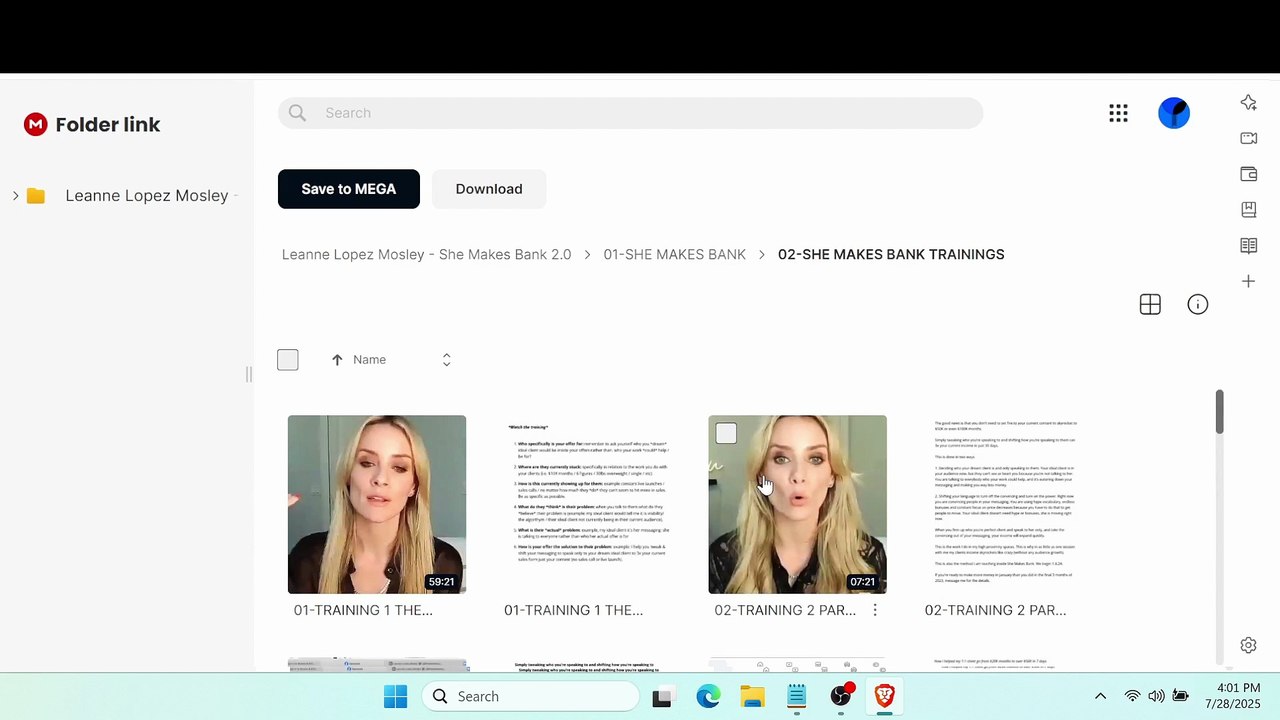Open the Training 1 document thumbnail

tap(587, 504)
